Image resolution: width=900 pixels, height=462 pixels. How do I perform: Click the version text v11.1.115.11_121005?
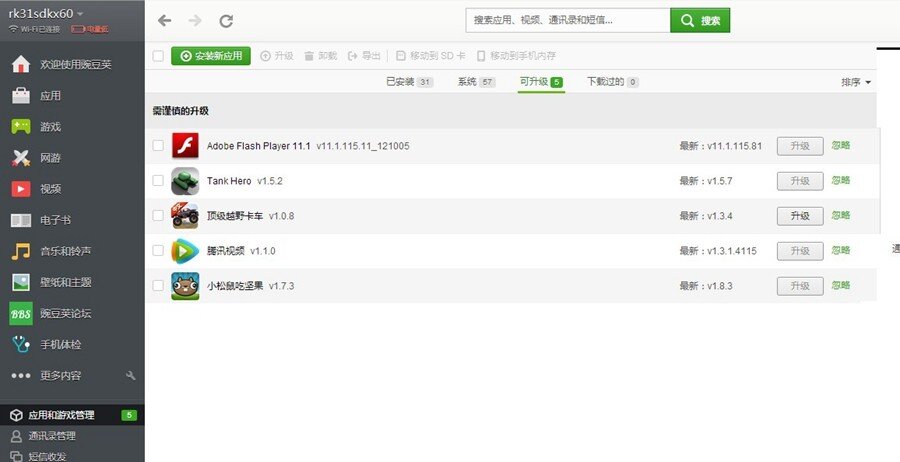click(x=363, y=146)
